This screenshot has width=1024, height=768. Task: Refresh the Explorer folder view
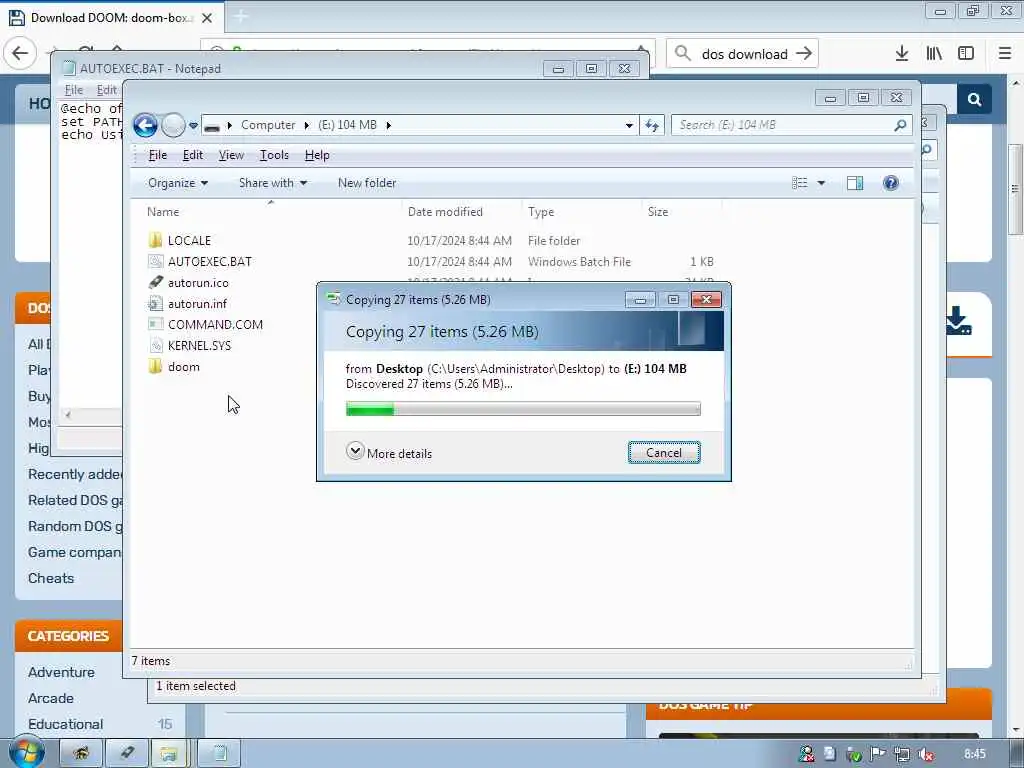pyautogui.click(x=652, y=125)
